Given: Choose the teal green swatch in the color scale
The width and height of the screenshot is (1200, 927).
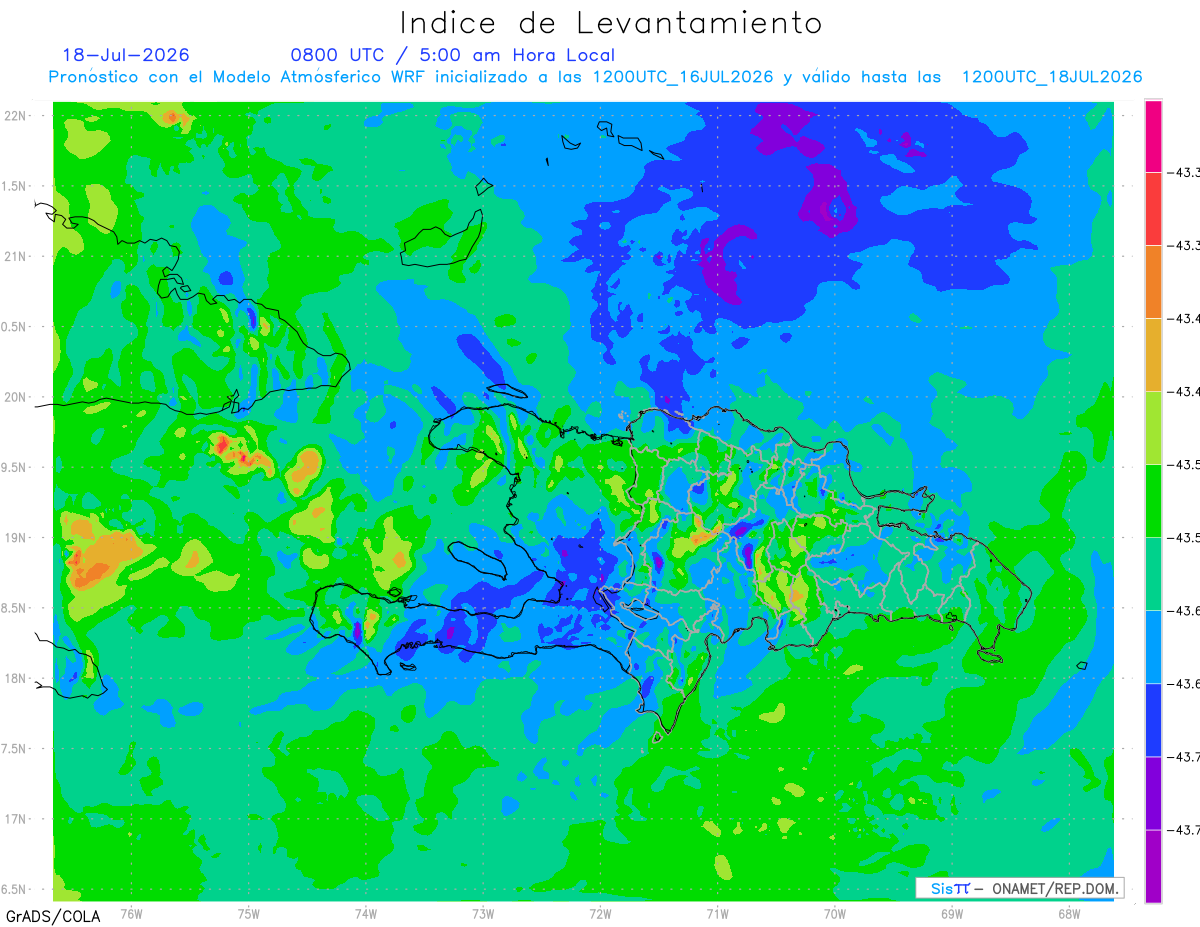Looking at the screenshot, I should (x=1153, y=574).
